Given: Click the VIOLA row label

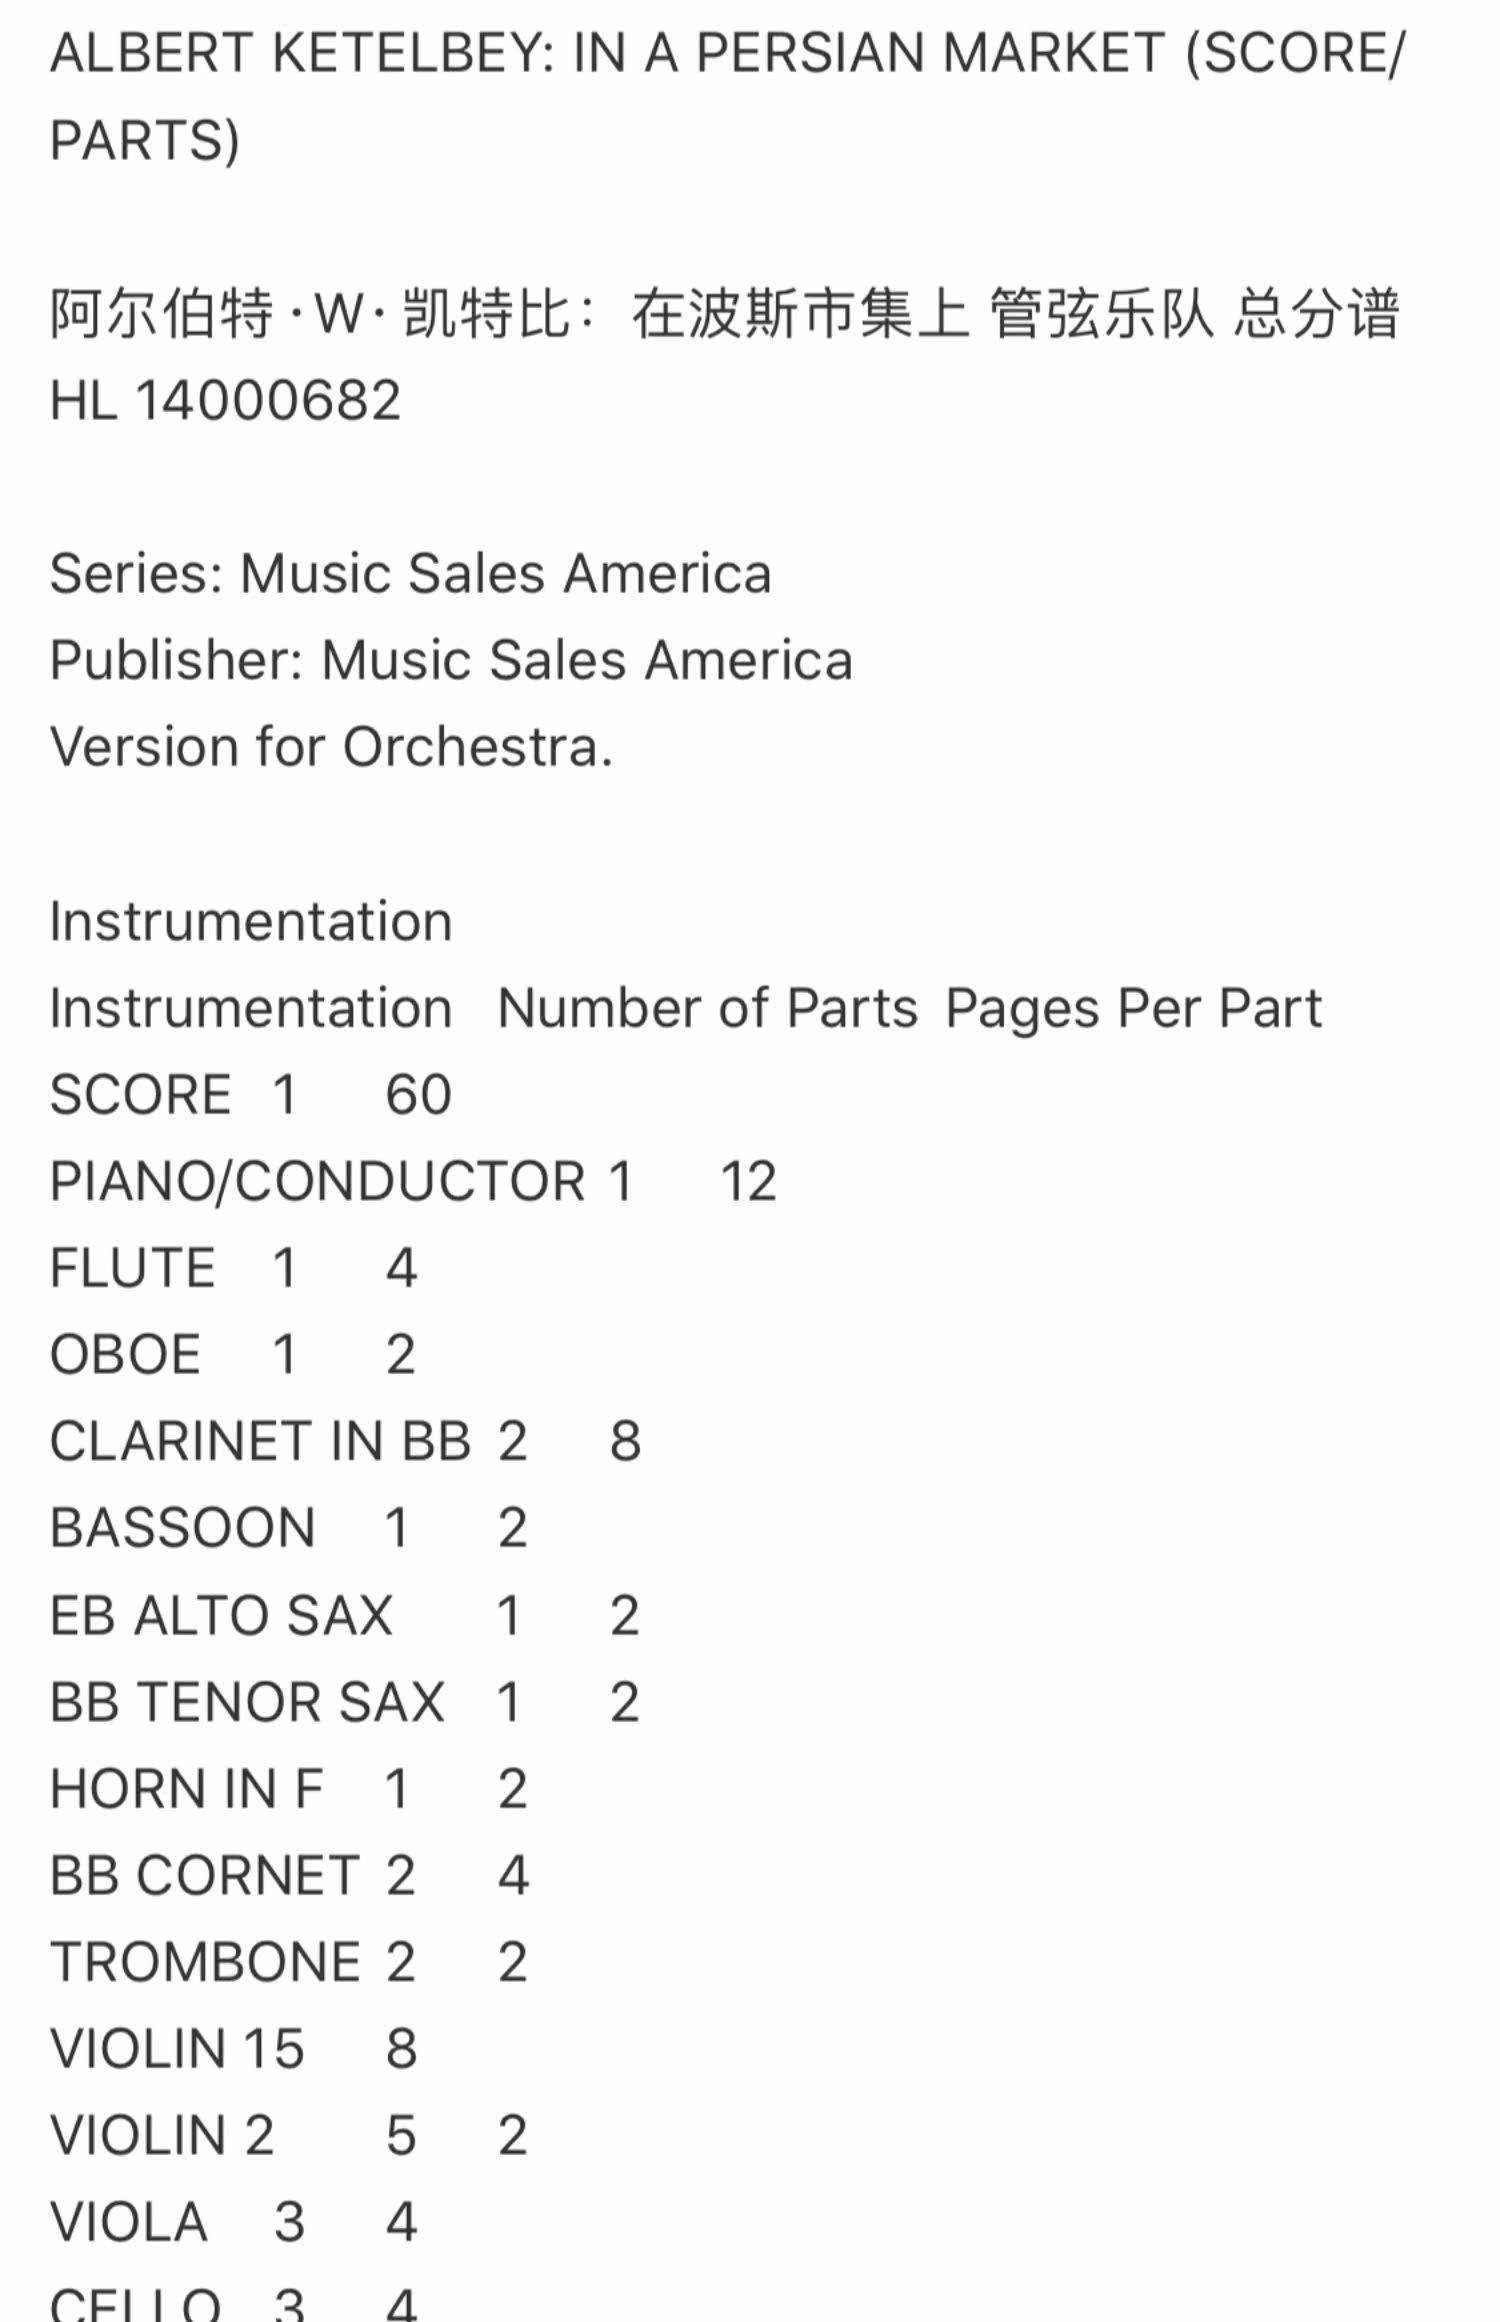Looking at the screenshot, I should [128, 2223].
